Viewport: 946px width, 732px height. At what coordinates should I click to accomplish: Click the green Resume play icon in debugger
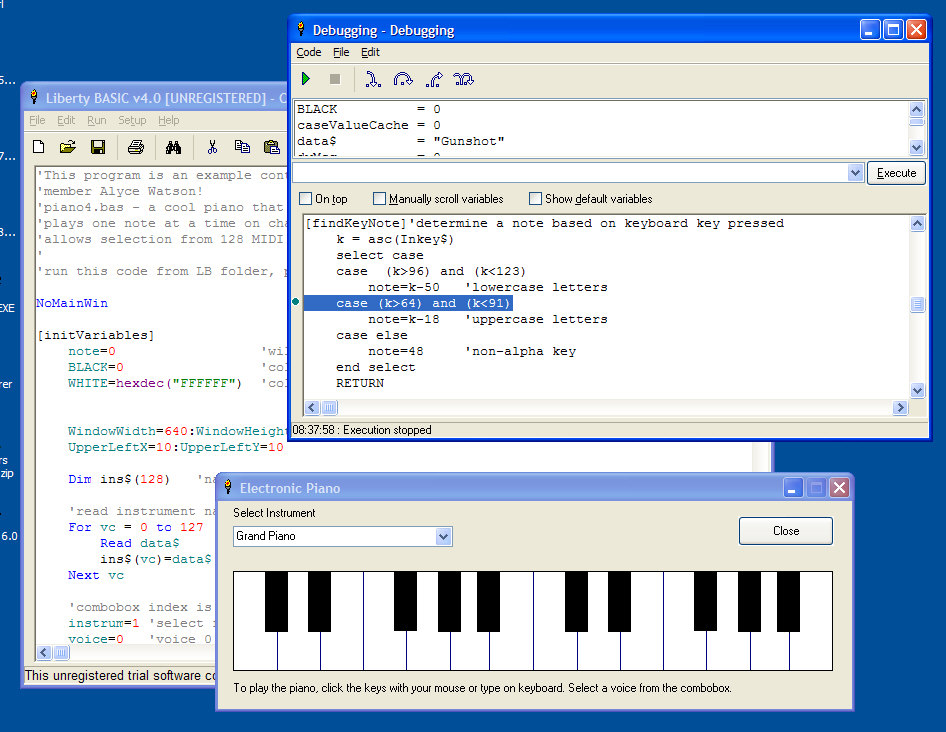tap(306, 79)
